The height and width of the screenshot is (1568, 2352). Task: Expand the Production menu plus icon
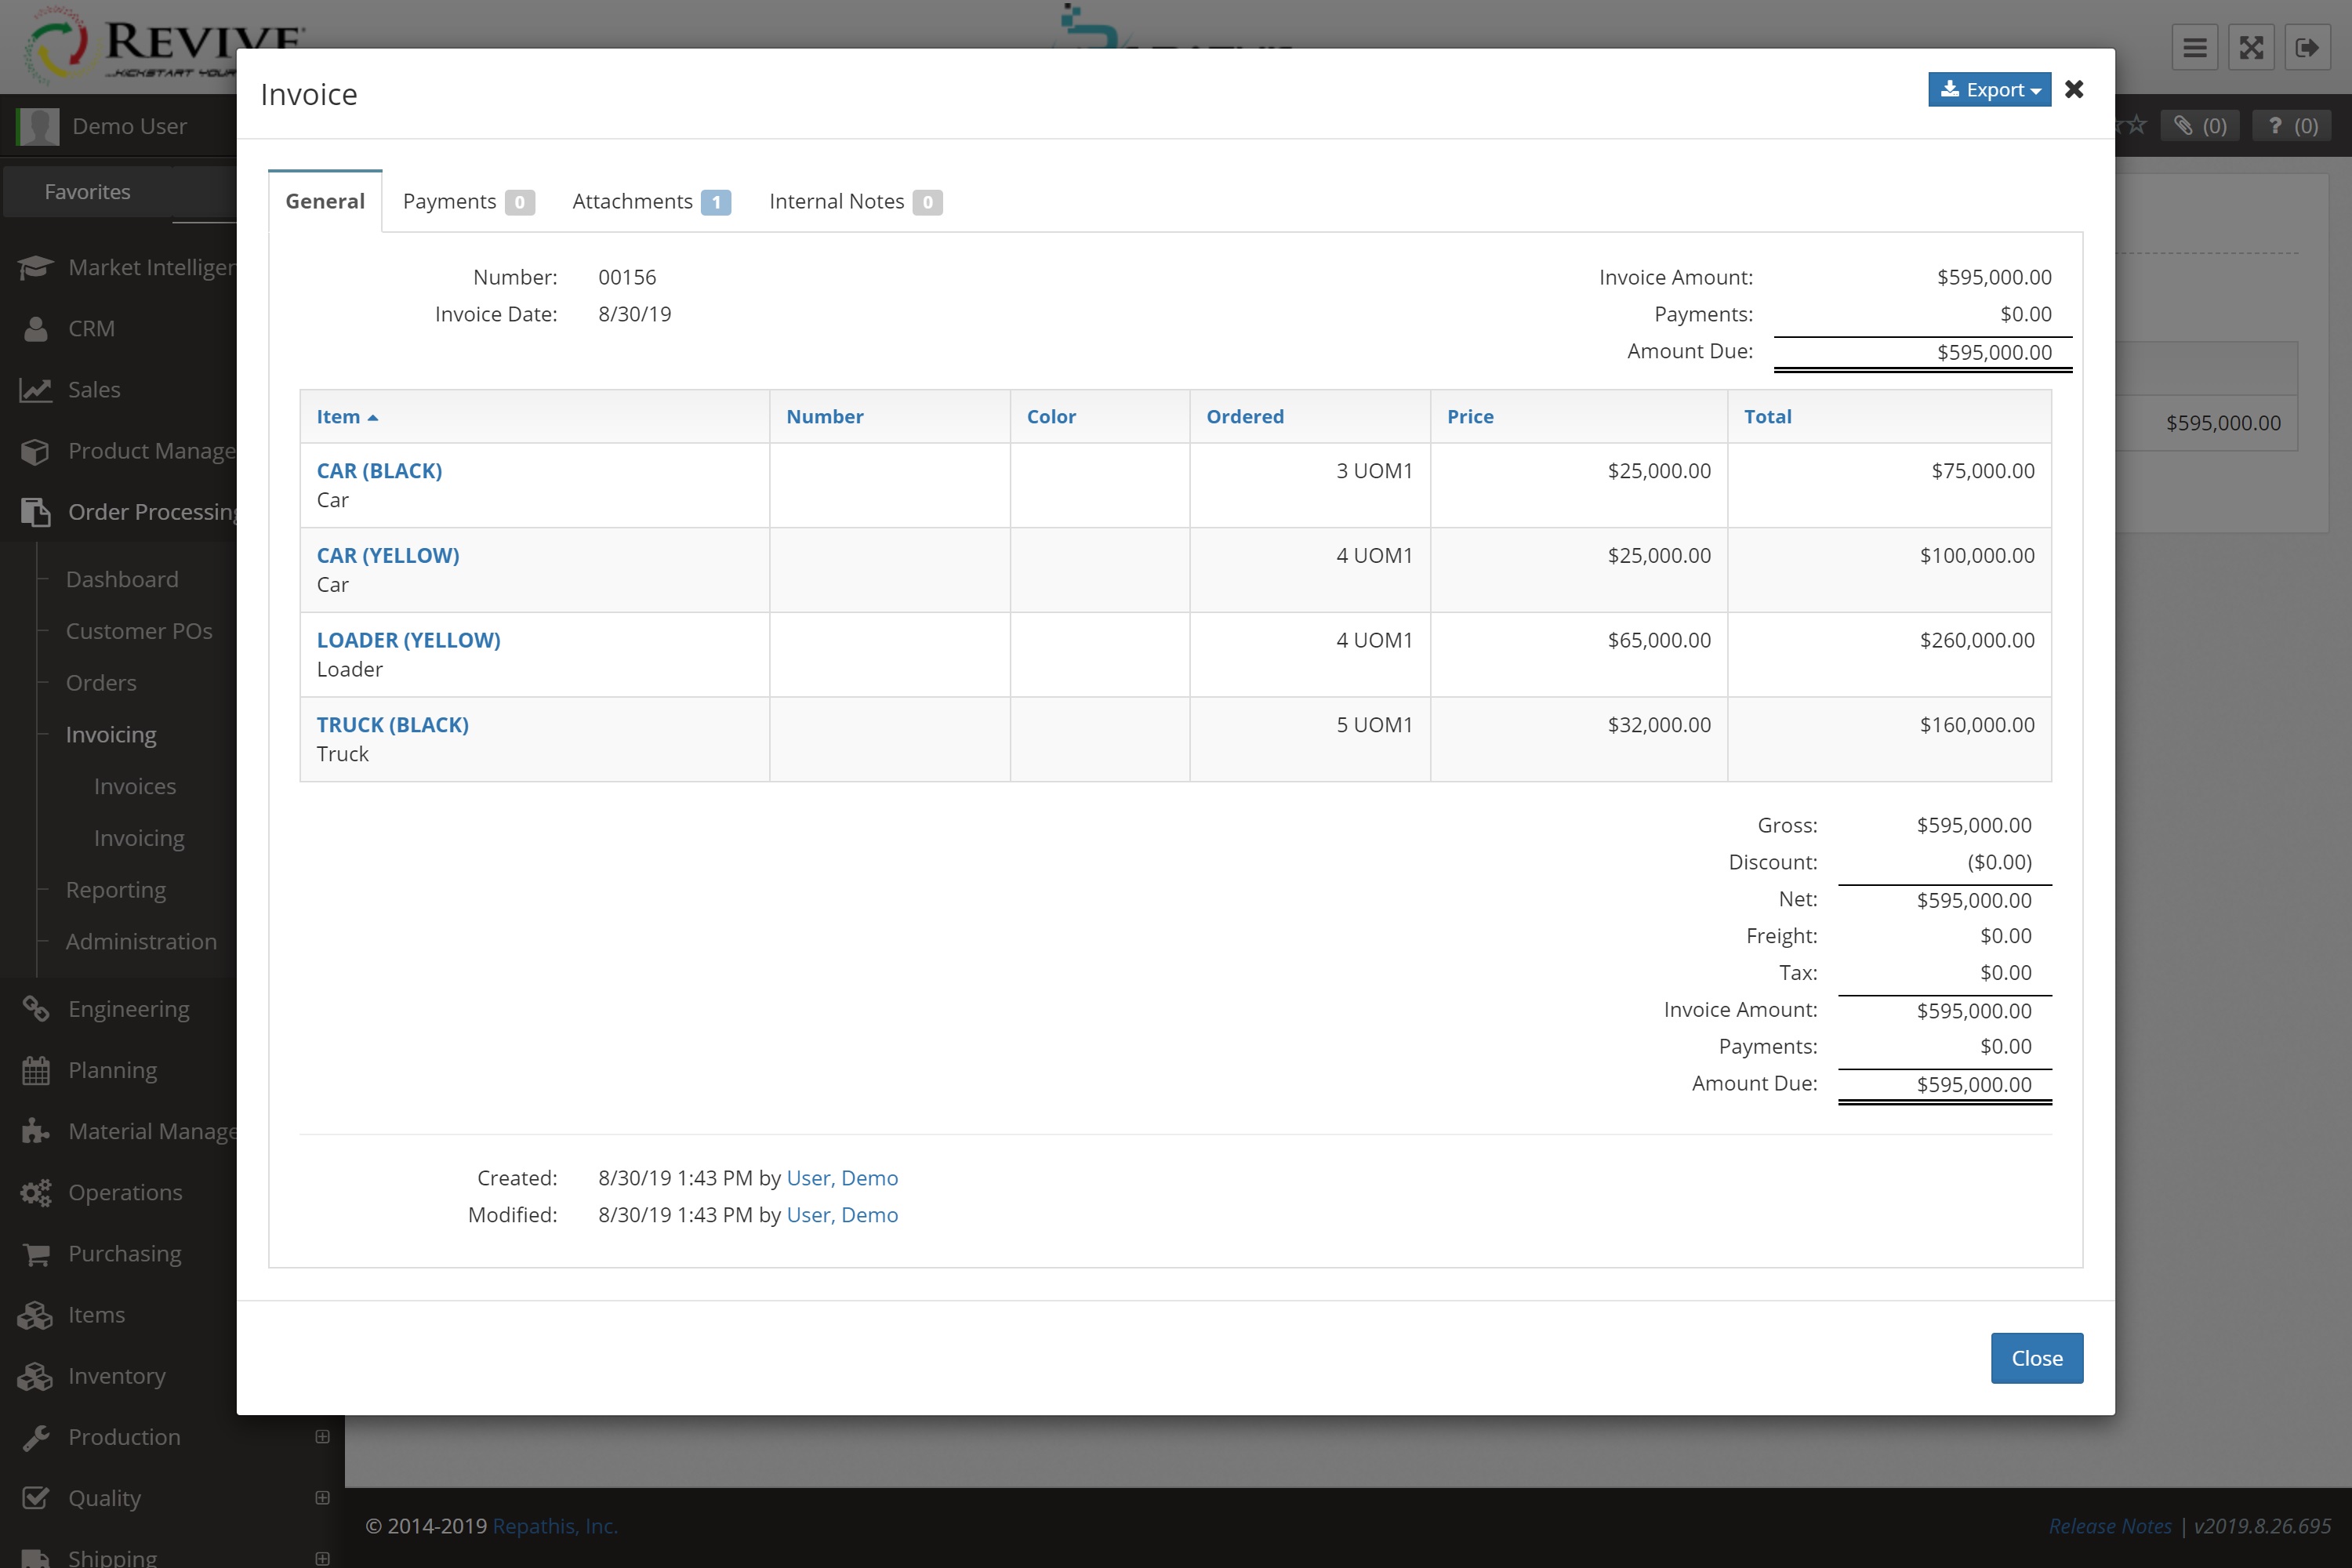322,1437
